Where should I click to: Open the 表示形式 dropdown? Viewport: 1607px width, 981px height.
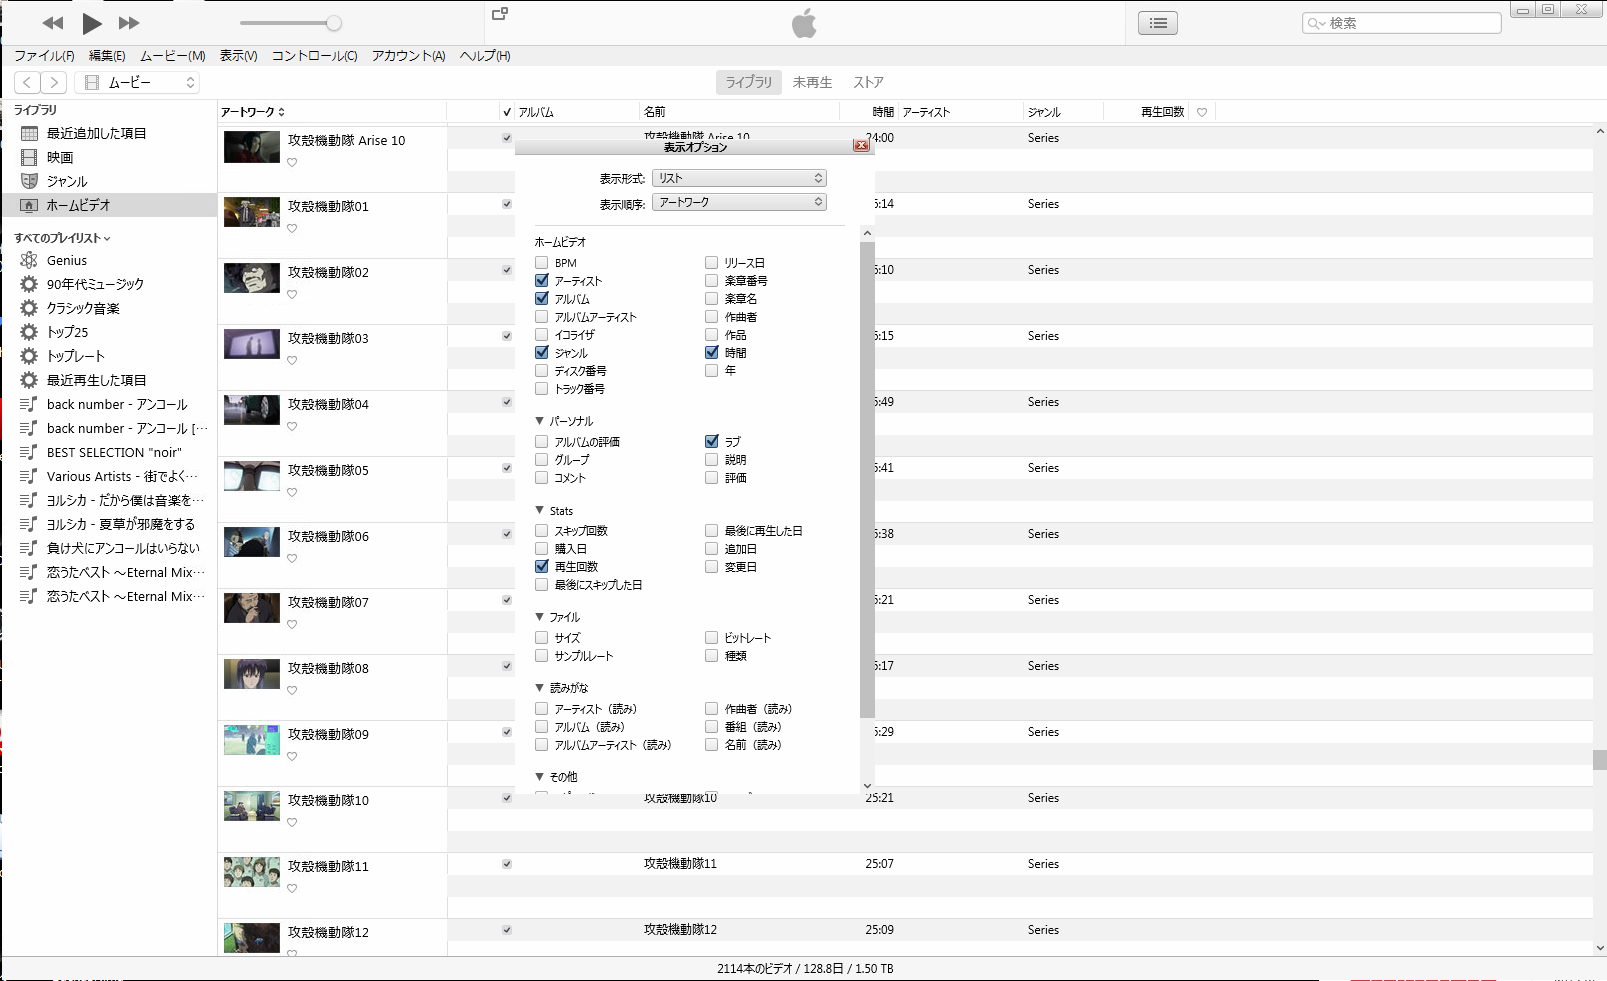739,178
